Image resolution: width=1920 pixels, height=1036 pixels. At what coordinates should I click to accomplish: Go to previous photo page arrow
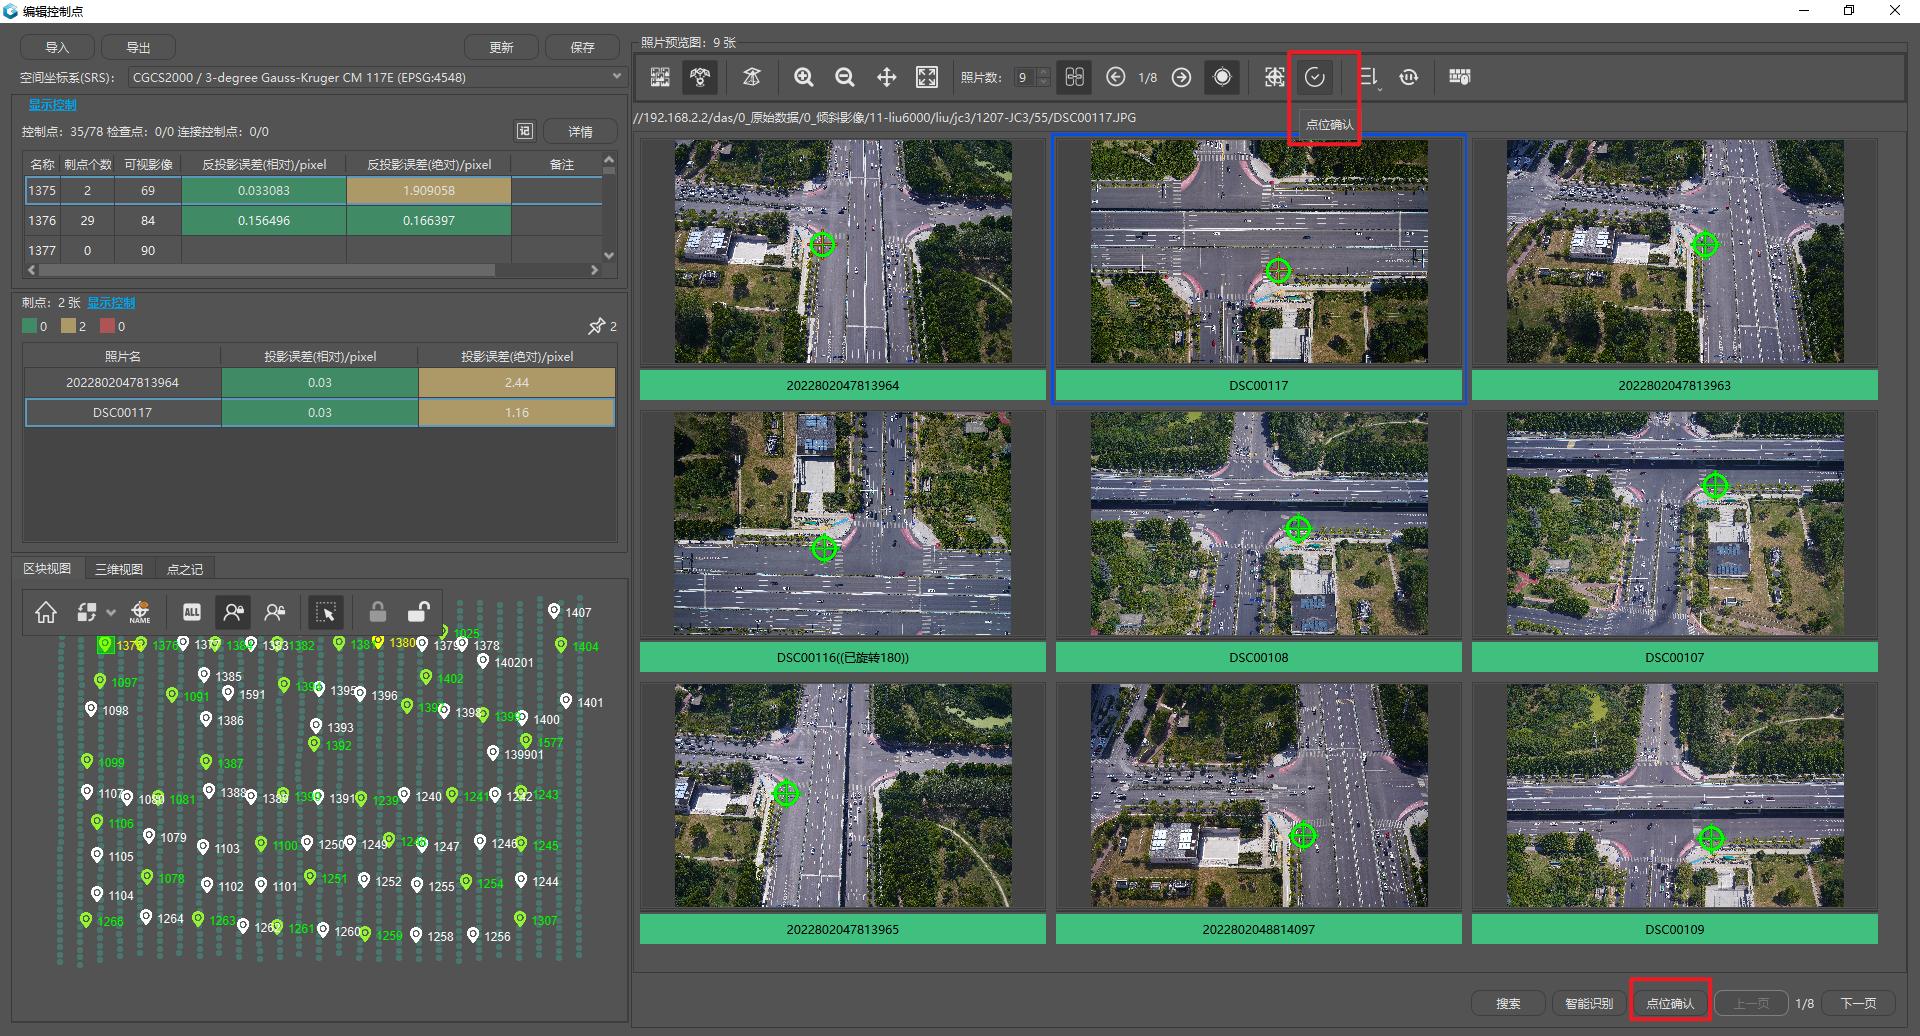[1116, 77]
